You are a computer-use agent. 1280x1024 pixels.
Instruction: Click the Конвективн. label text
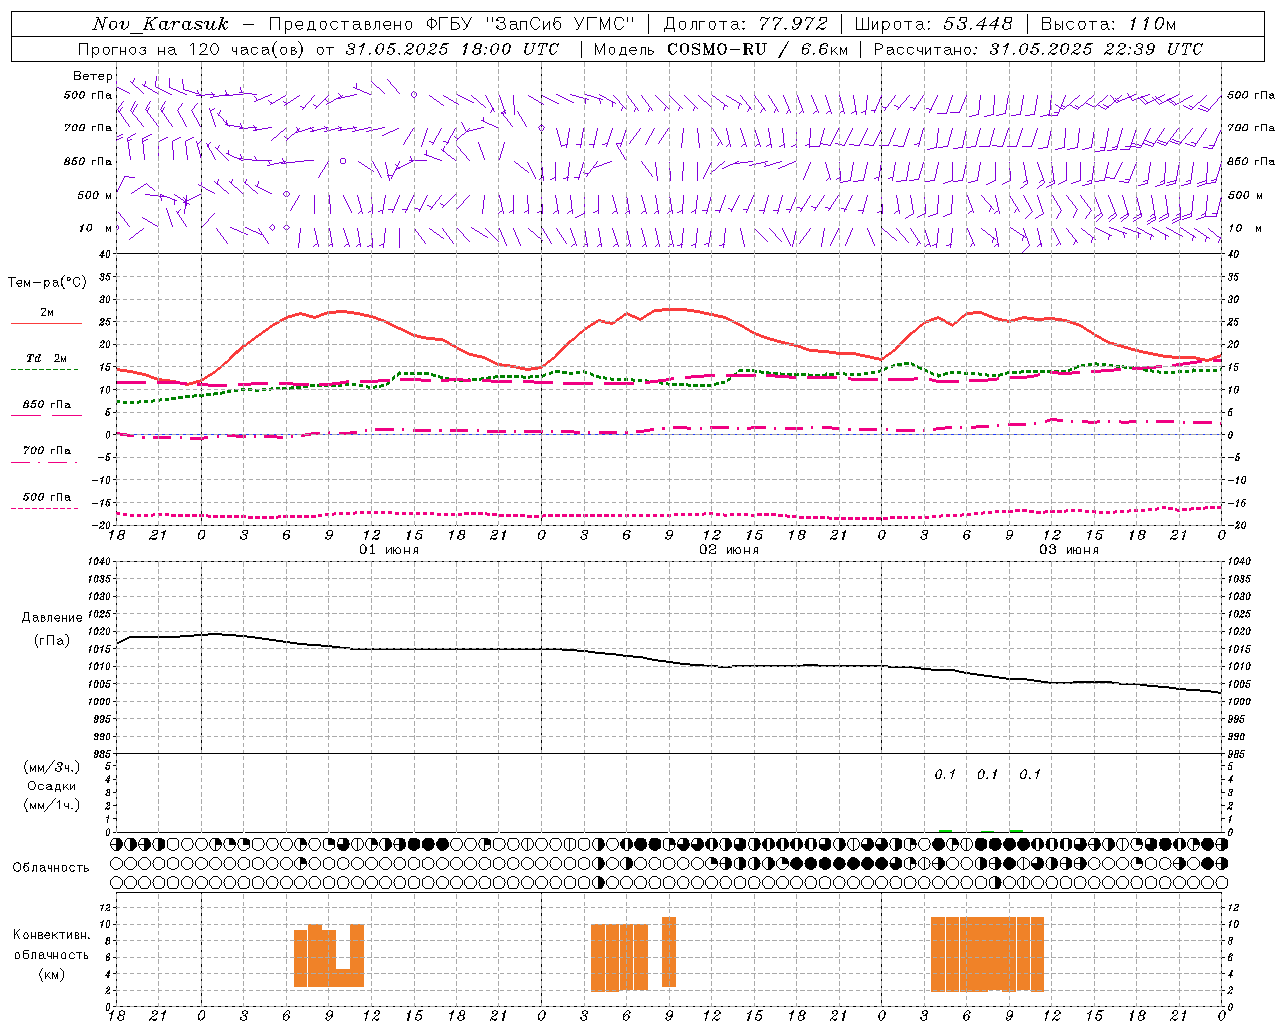[x=51, y=935]
